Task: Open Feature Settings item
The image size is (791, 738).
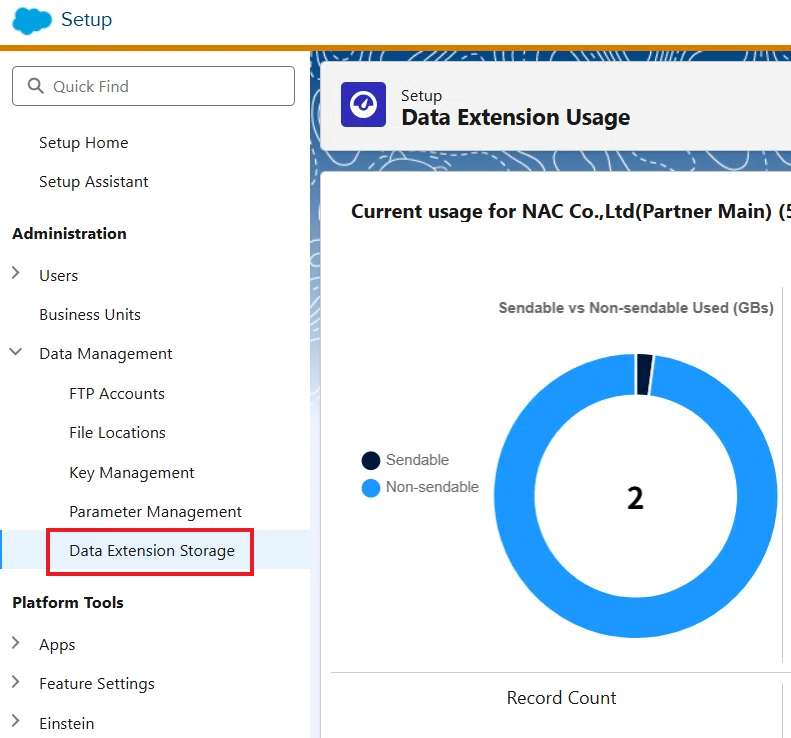Action: (97, 684)
